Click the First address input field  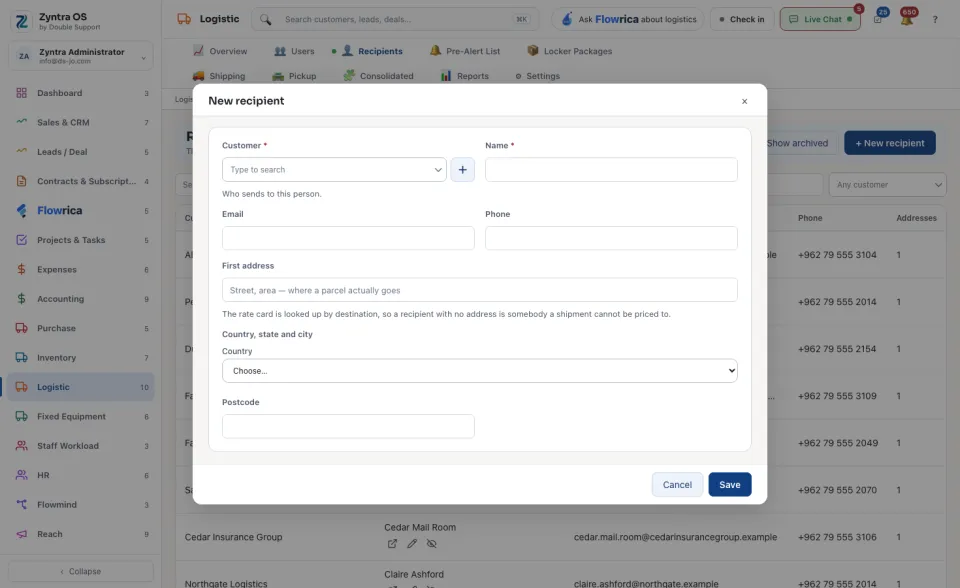point(479,290)
